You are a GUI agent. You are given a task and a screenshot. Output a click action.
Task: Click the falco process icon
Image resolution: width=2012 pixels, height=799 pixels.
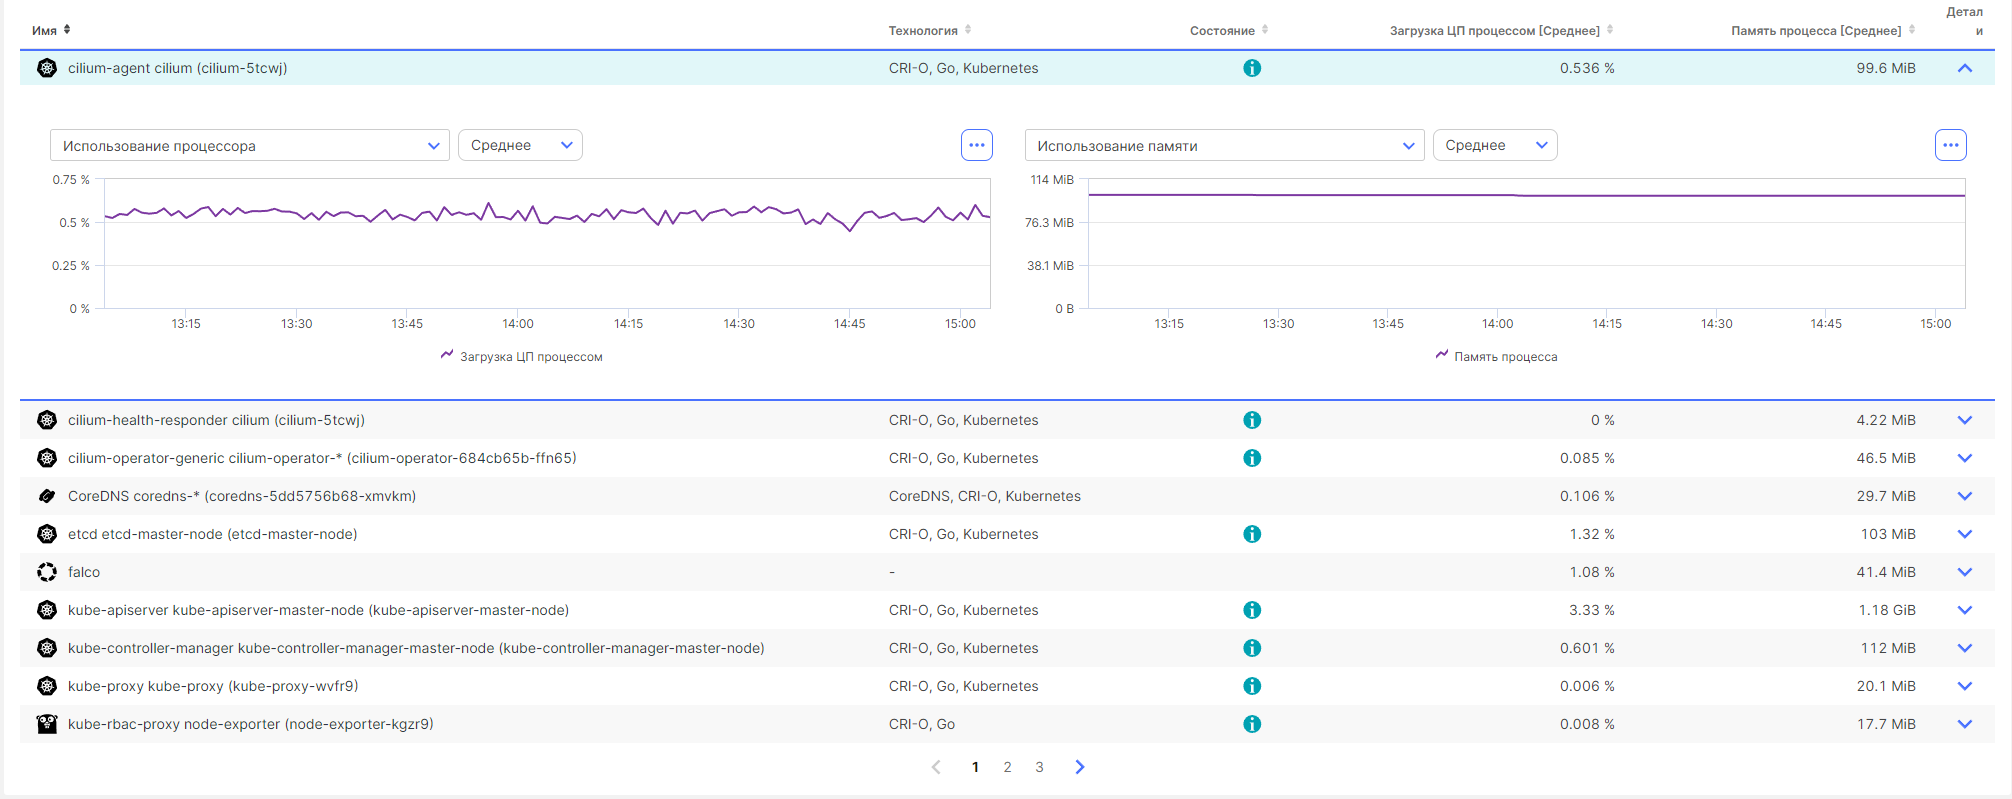click(x=47, y=572)
